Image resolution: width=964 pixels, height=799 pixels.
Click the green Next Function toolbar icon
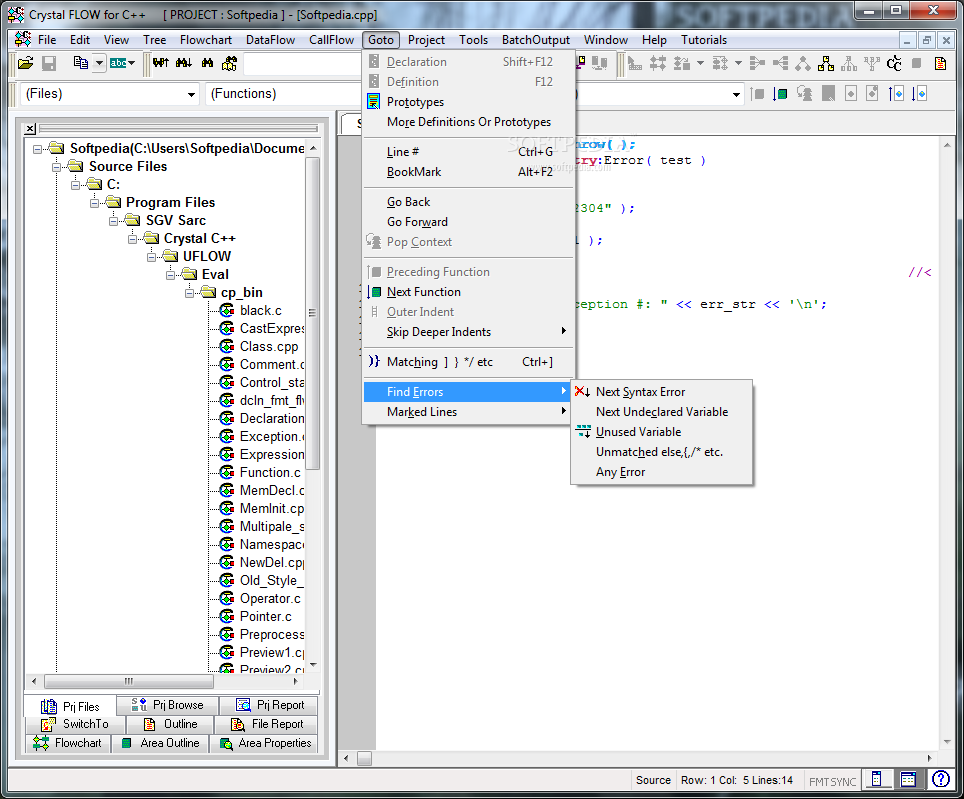tap(780, 94)
